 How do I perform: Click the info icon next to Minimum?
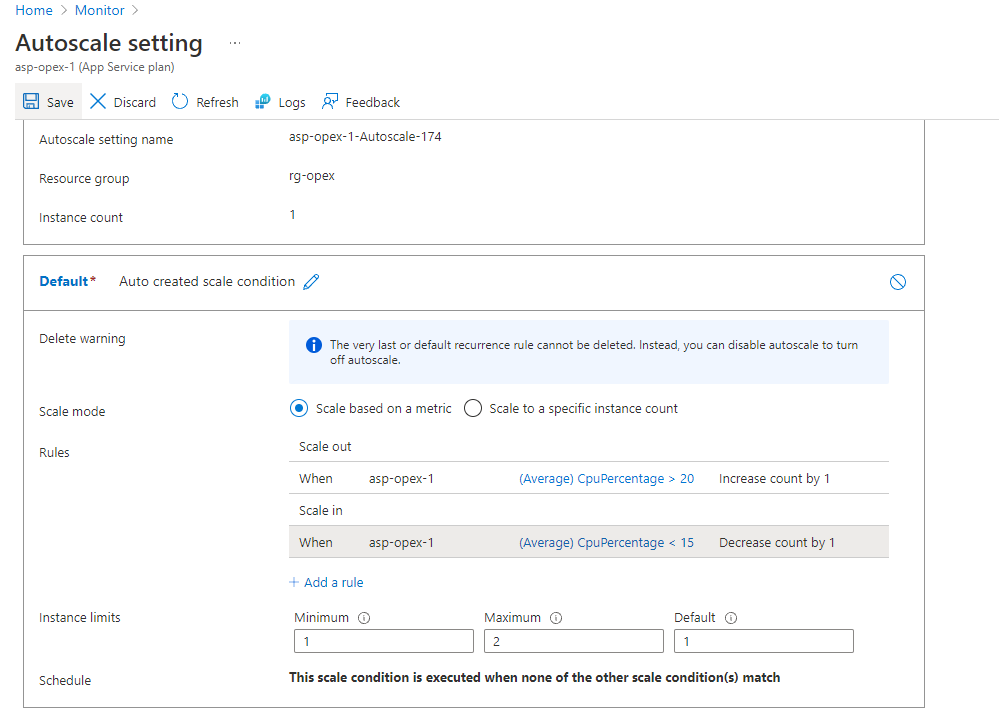(364, 618)
